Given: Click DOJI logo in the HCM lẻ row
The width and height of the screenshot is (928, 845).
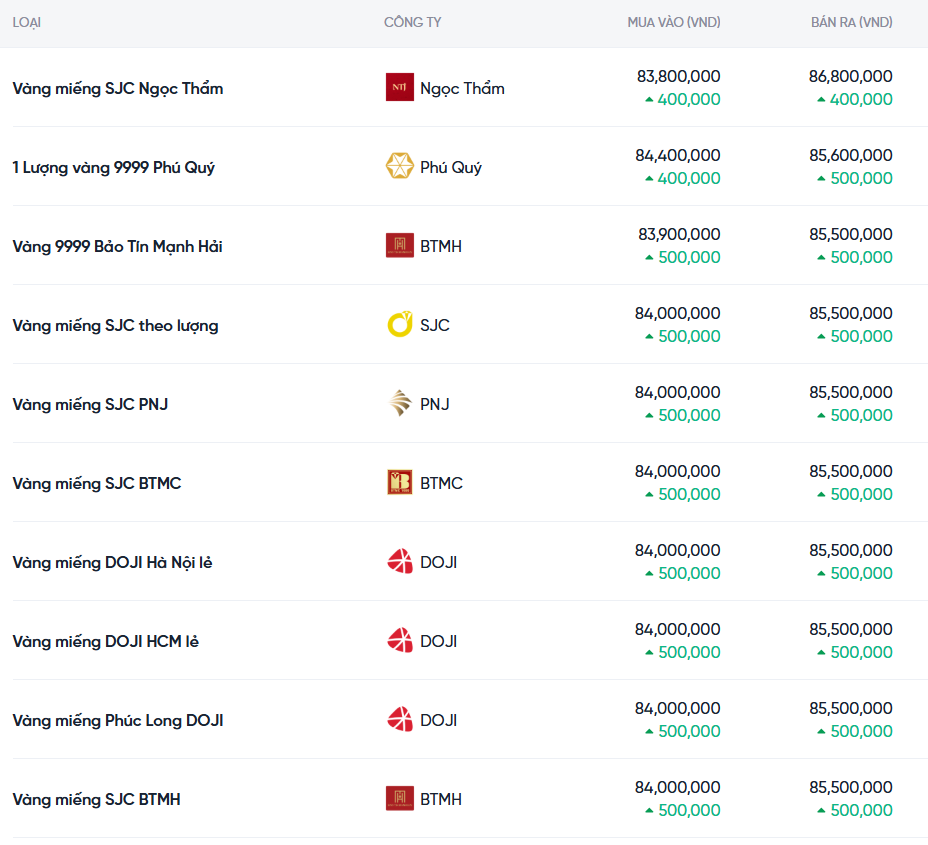Looking at the screenshot, I should point(399,641).
